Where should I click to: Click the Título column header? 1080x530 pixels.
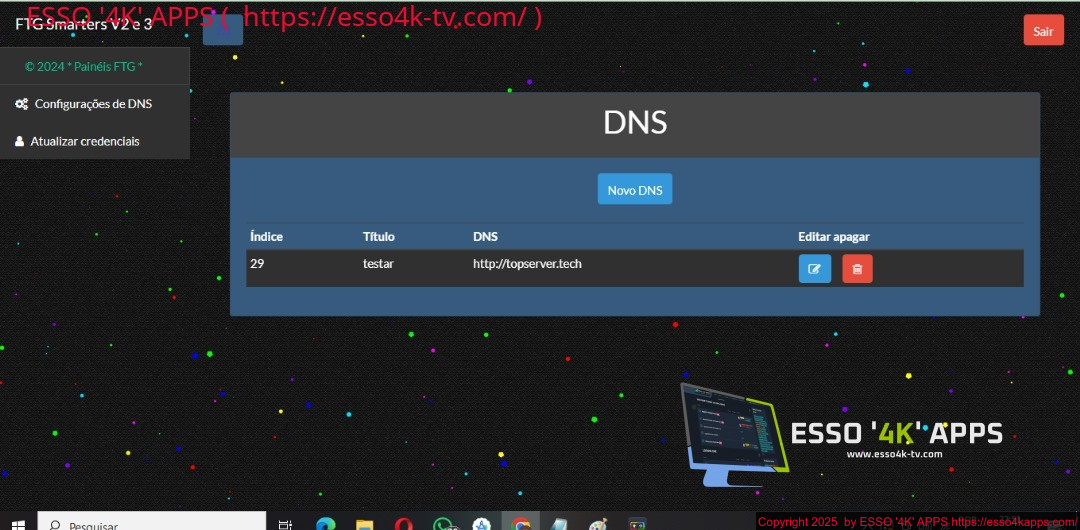click(x=379, y=236)
